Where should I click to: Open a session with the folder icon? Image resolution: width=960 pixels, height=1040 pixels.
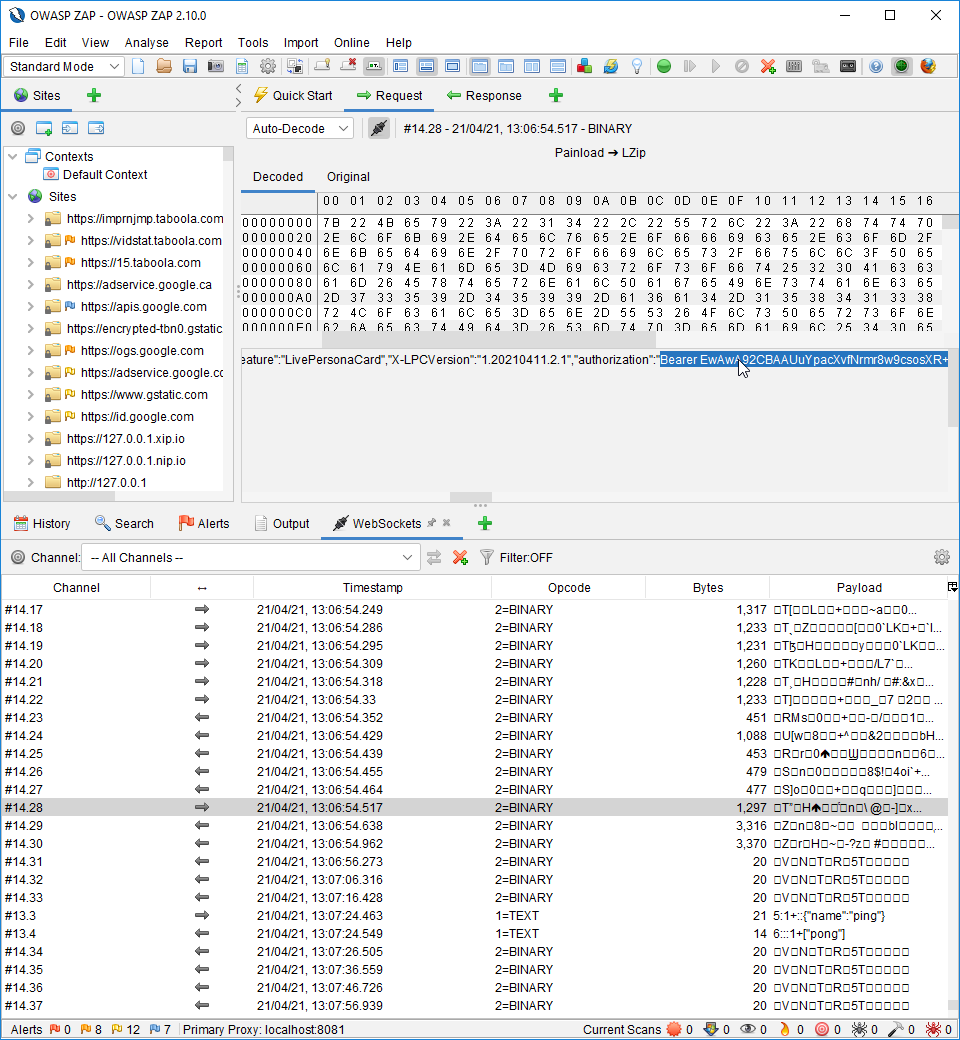164,66
